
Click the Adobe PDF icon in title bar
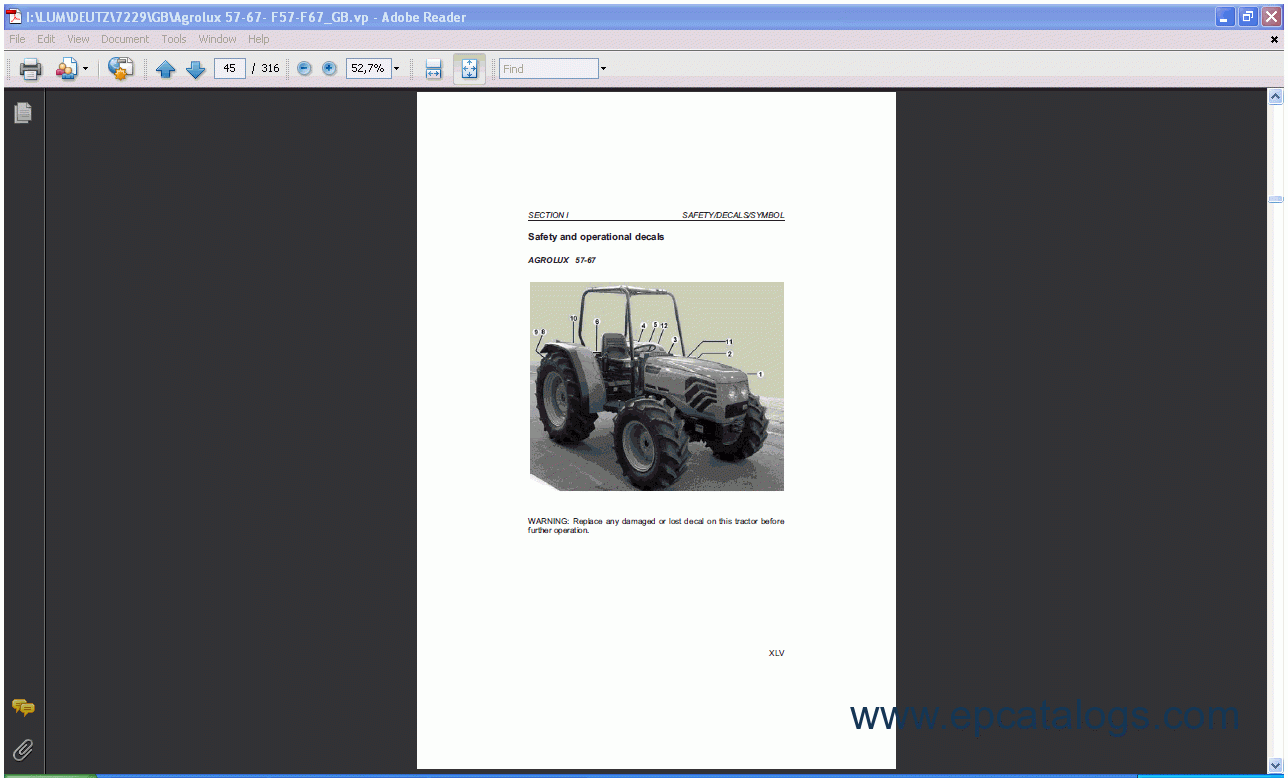tap(14, 16)
